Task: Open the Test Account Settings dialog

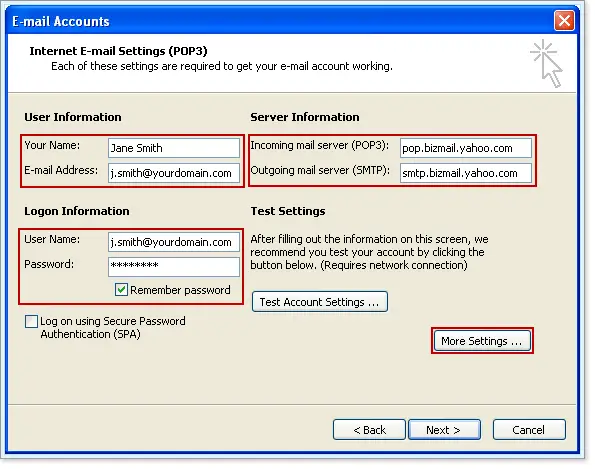Action: 320,302
